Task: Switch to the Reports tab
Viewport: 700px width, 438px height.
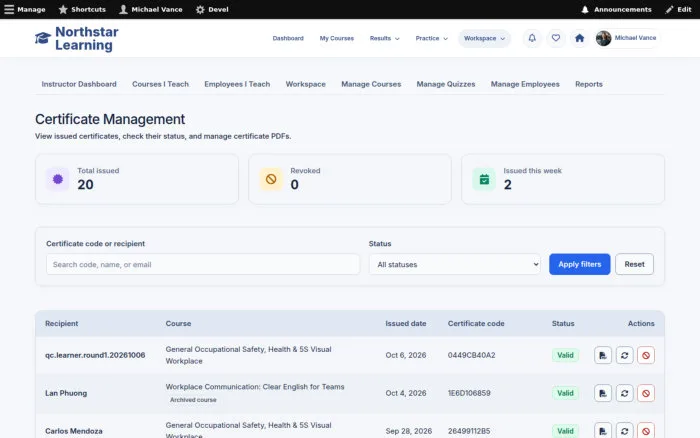Action: (x=588, y=84)
